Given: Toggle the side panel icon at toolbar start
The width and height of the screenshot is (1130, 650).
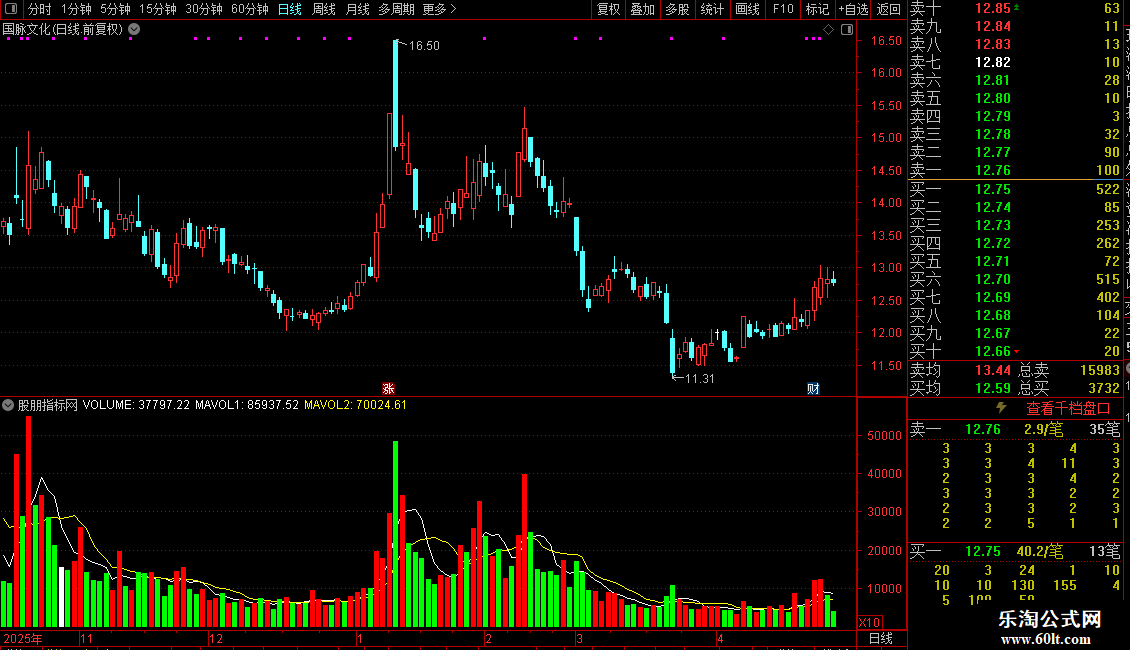Looking at the screenshot, I should (11, 9).
